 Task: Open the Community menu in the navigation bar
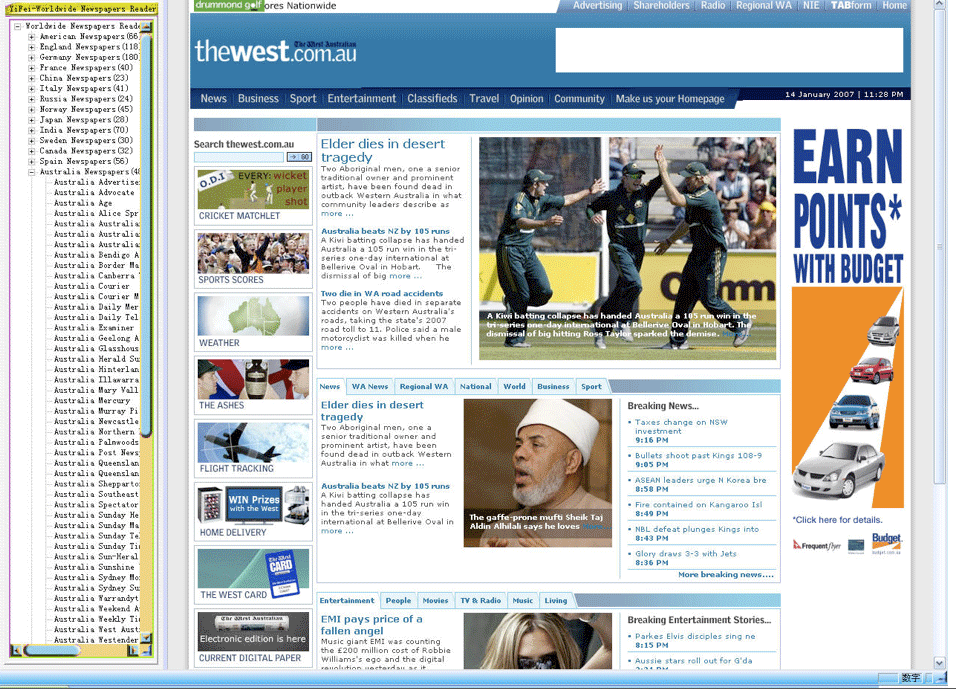[579, 99]
